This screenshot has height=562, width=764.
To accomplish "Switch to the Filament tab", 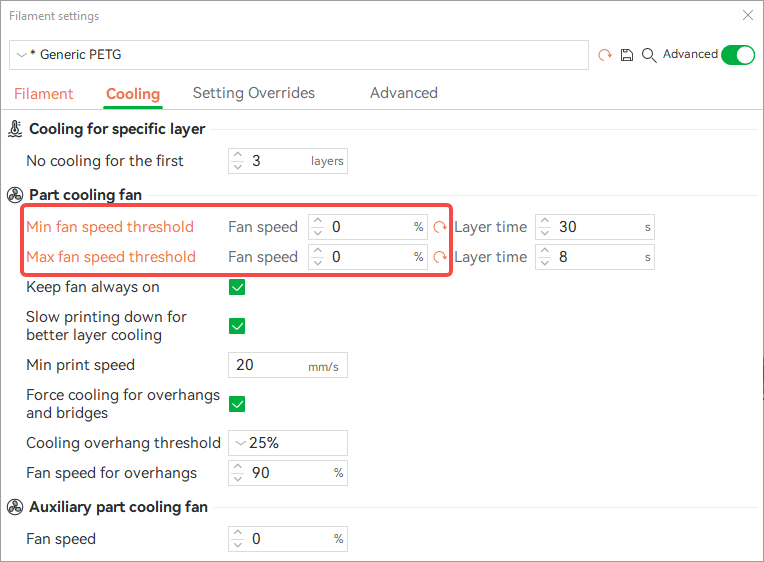I will click(43, 94).
